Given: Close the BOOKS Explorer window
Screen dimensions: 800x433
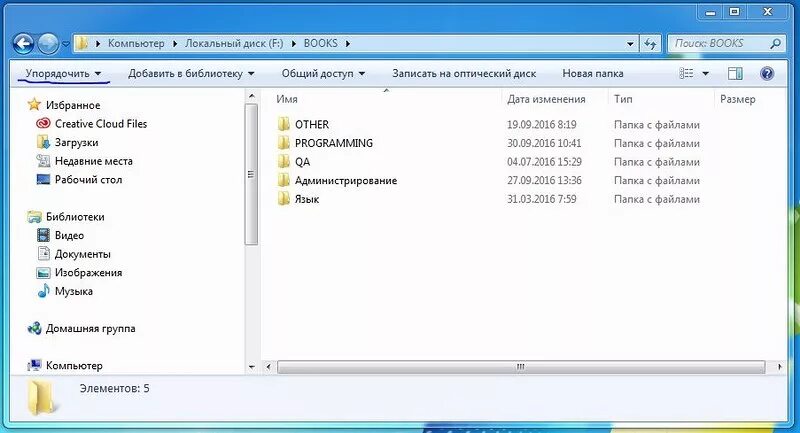Looking at the screenshot, I should (x=767, y=12).
